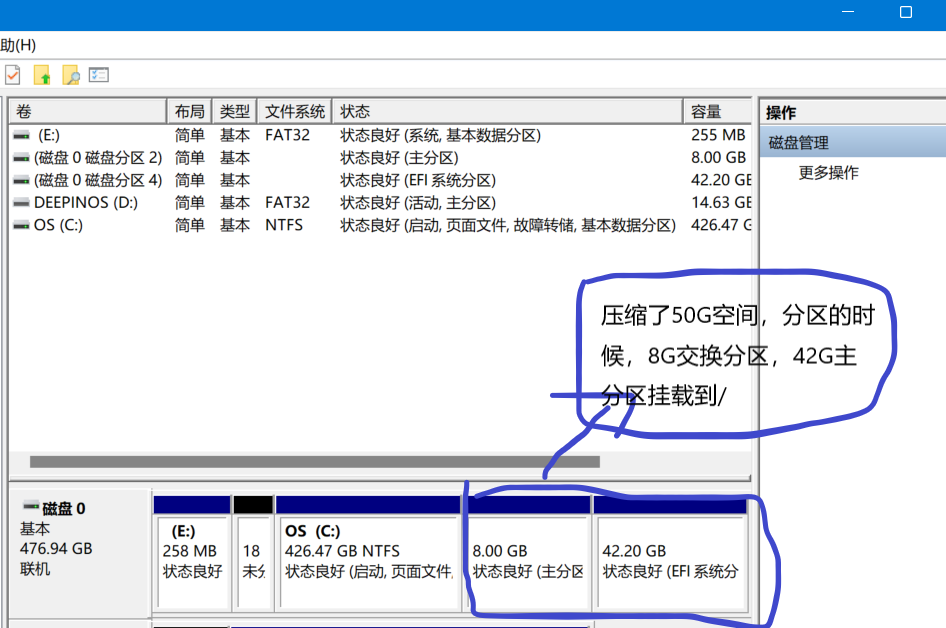Click the drive icon next to OS (C:)
Screen dimensions: 946x628
[21, 226]
